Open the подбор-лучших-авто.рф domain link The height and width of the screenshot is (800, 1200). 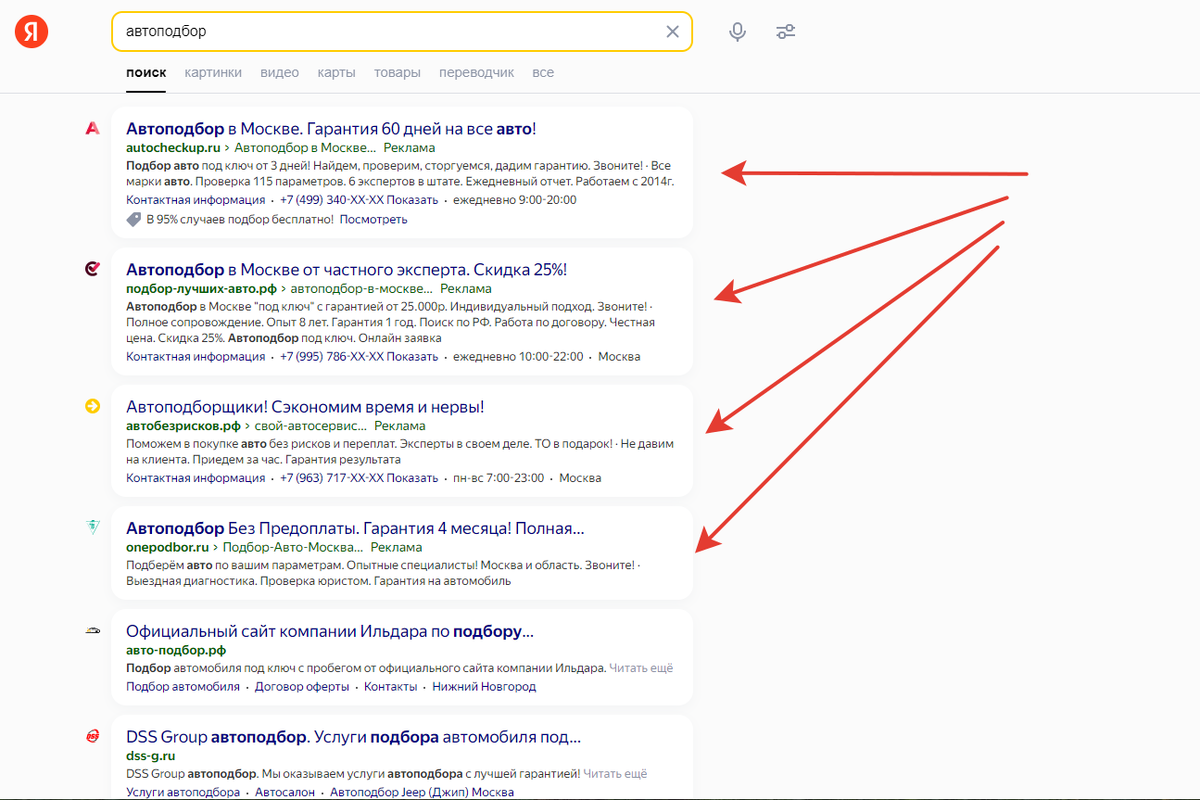201,288
